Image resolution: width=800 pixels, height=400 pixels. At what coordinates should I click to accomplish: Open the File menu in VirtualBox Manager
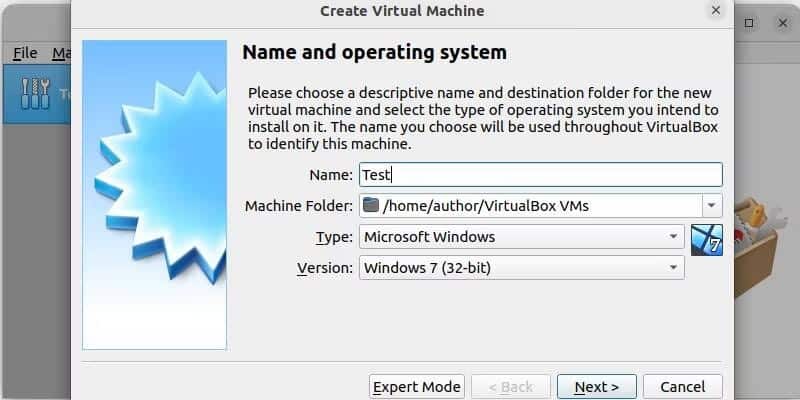coord(25,53)
